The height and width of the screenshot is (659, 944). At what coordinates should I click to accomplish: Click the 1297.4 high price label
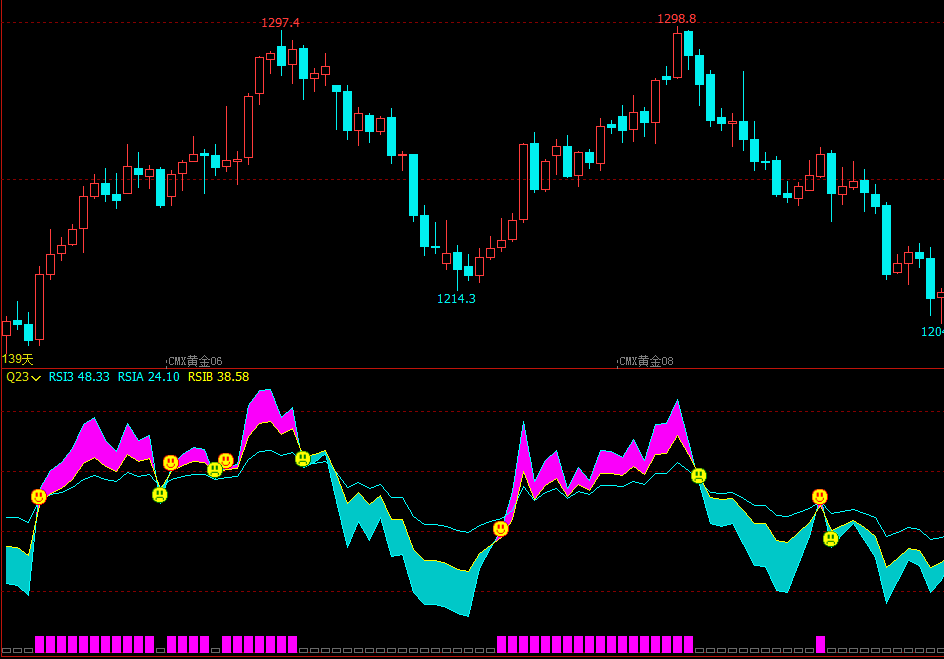(x=280, y=23)
